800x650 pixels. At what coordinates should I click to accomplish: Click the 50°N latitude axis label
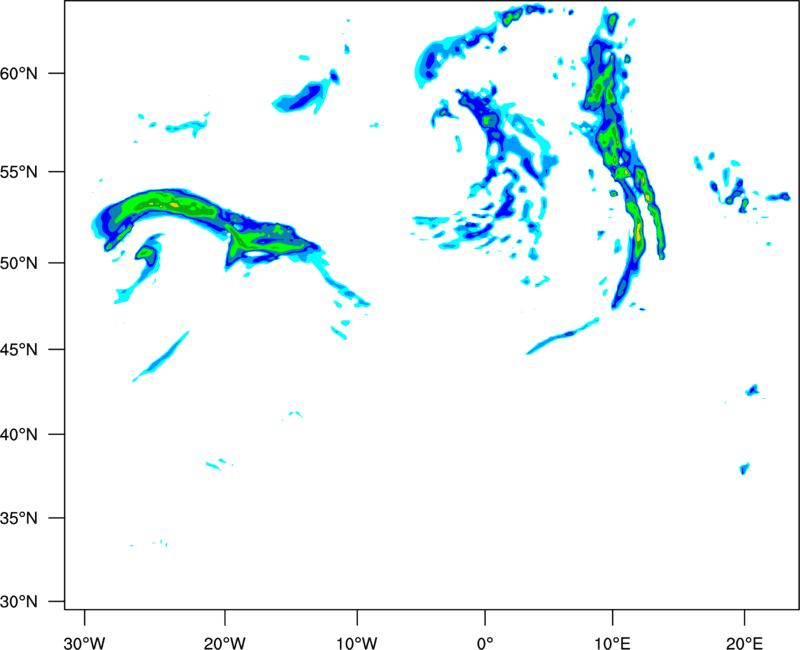tap(19, 264)
